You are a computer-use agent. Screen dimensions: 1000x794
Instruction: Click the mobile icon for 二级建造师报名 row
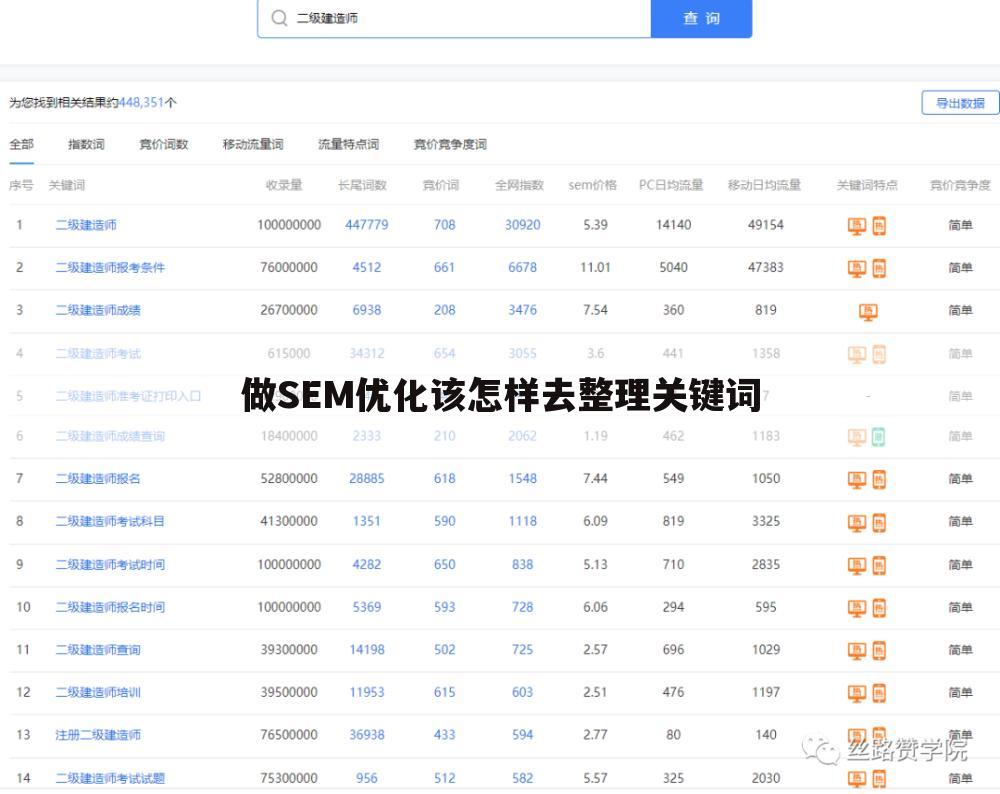(x=879, y=480)
